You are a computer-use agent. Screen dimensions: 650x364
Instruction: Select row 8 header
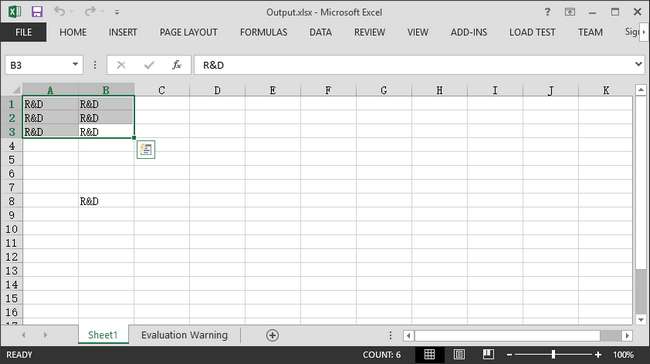[12, 201]
